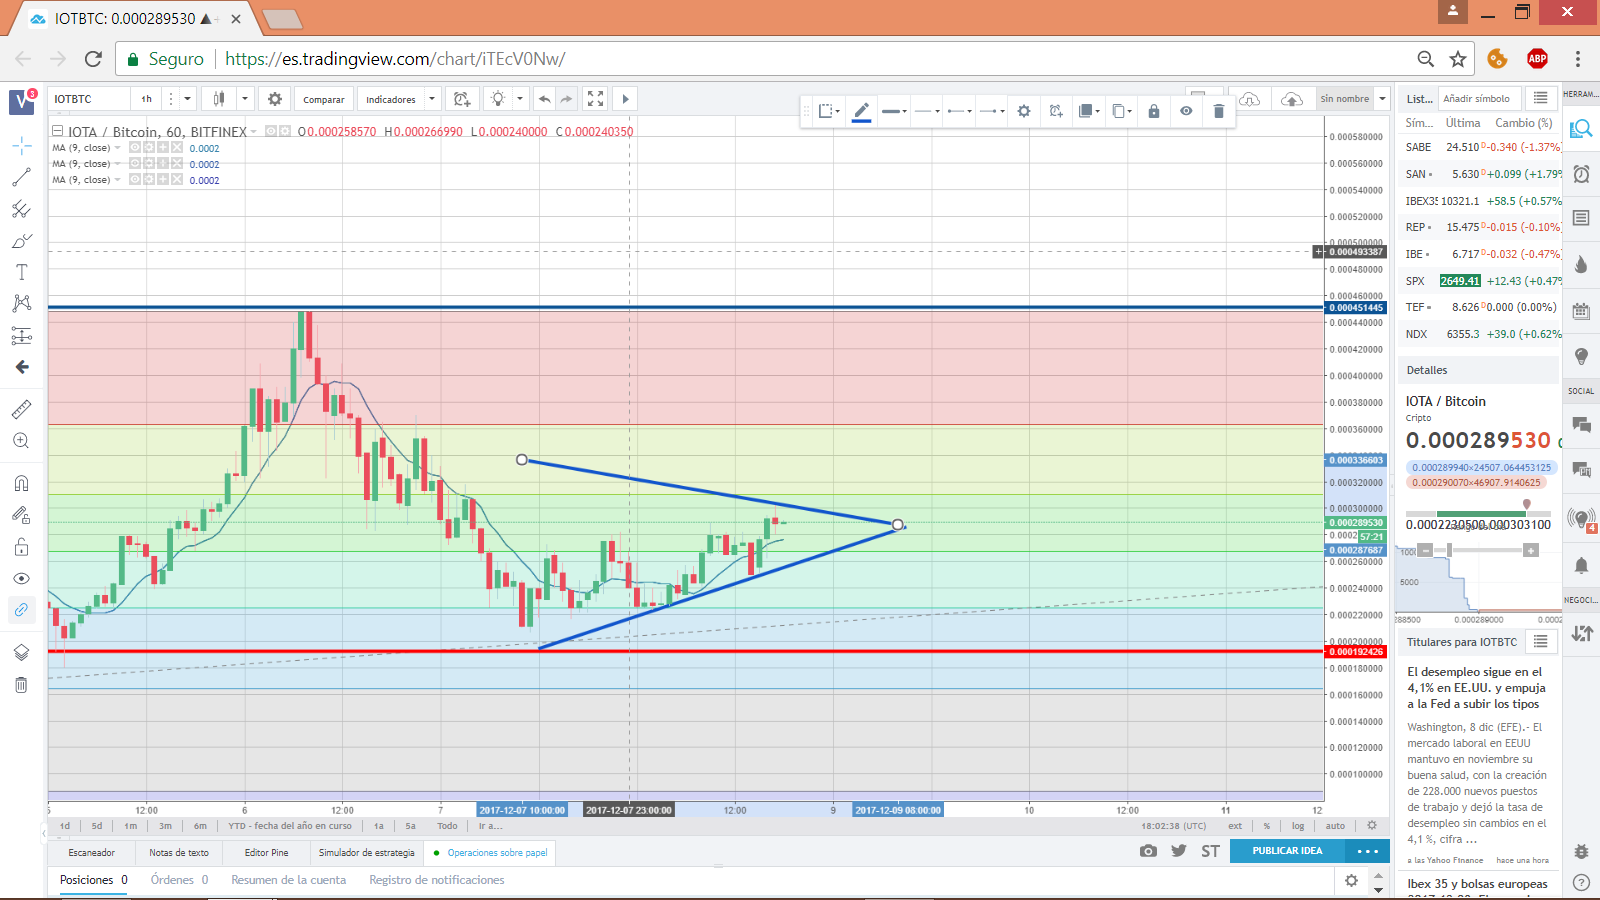This screenshot has width=1600, height=900.
Task: Select the 1d time range
Action: tap(65, 826)
